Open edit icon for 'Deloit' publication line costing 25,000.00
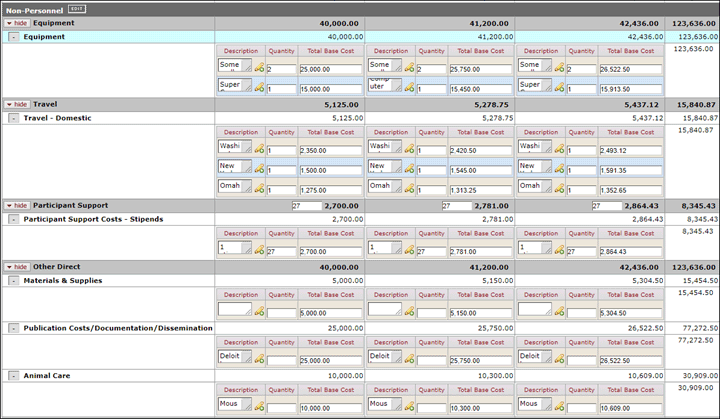The image size is (720, 419). (259, 359)
